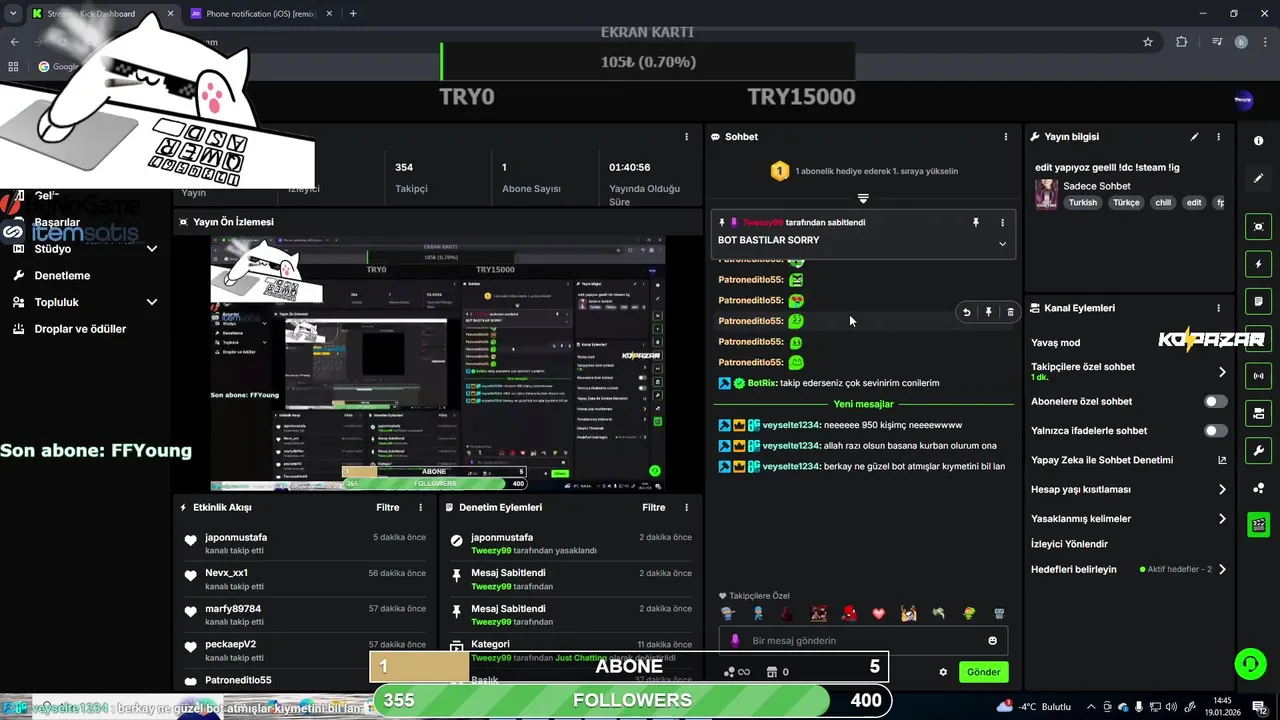Image resolution: width=1280 pixels, height=720 pixels.
Task: Click the pencil icon in Yayın bilgisi header
Action: click(1194, 137)
